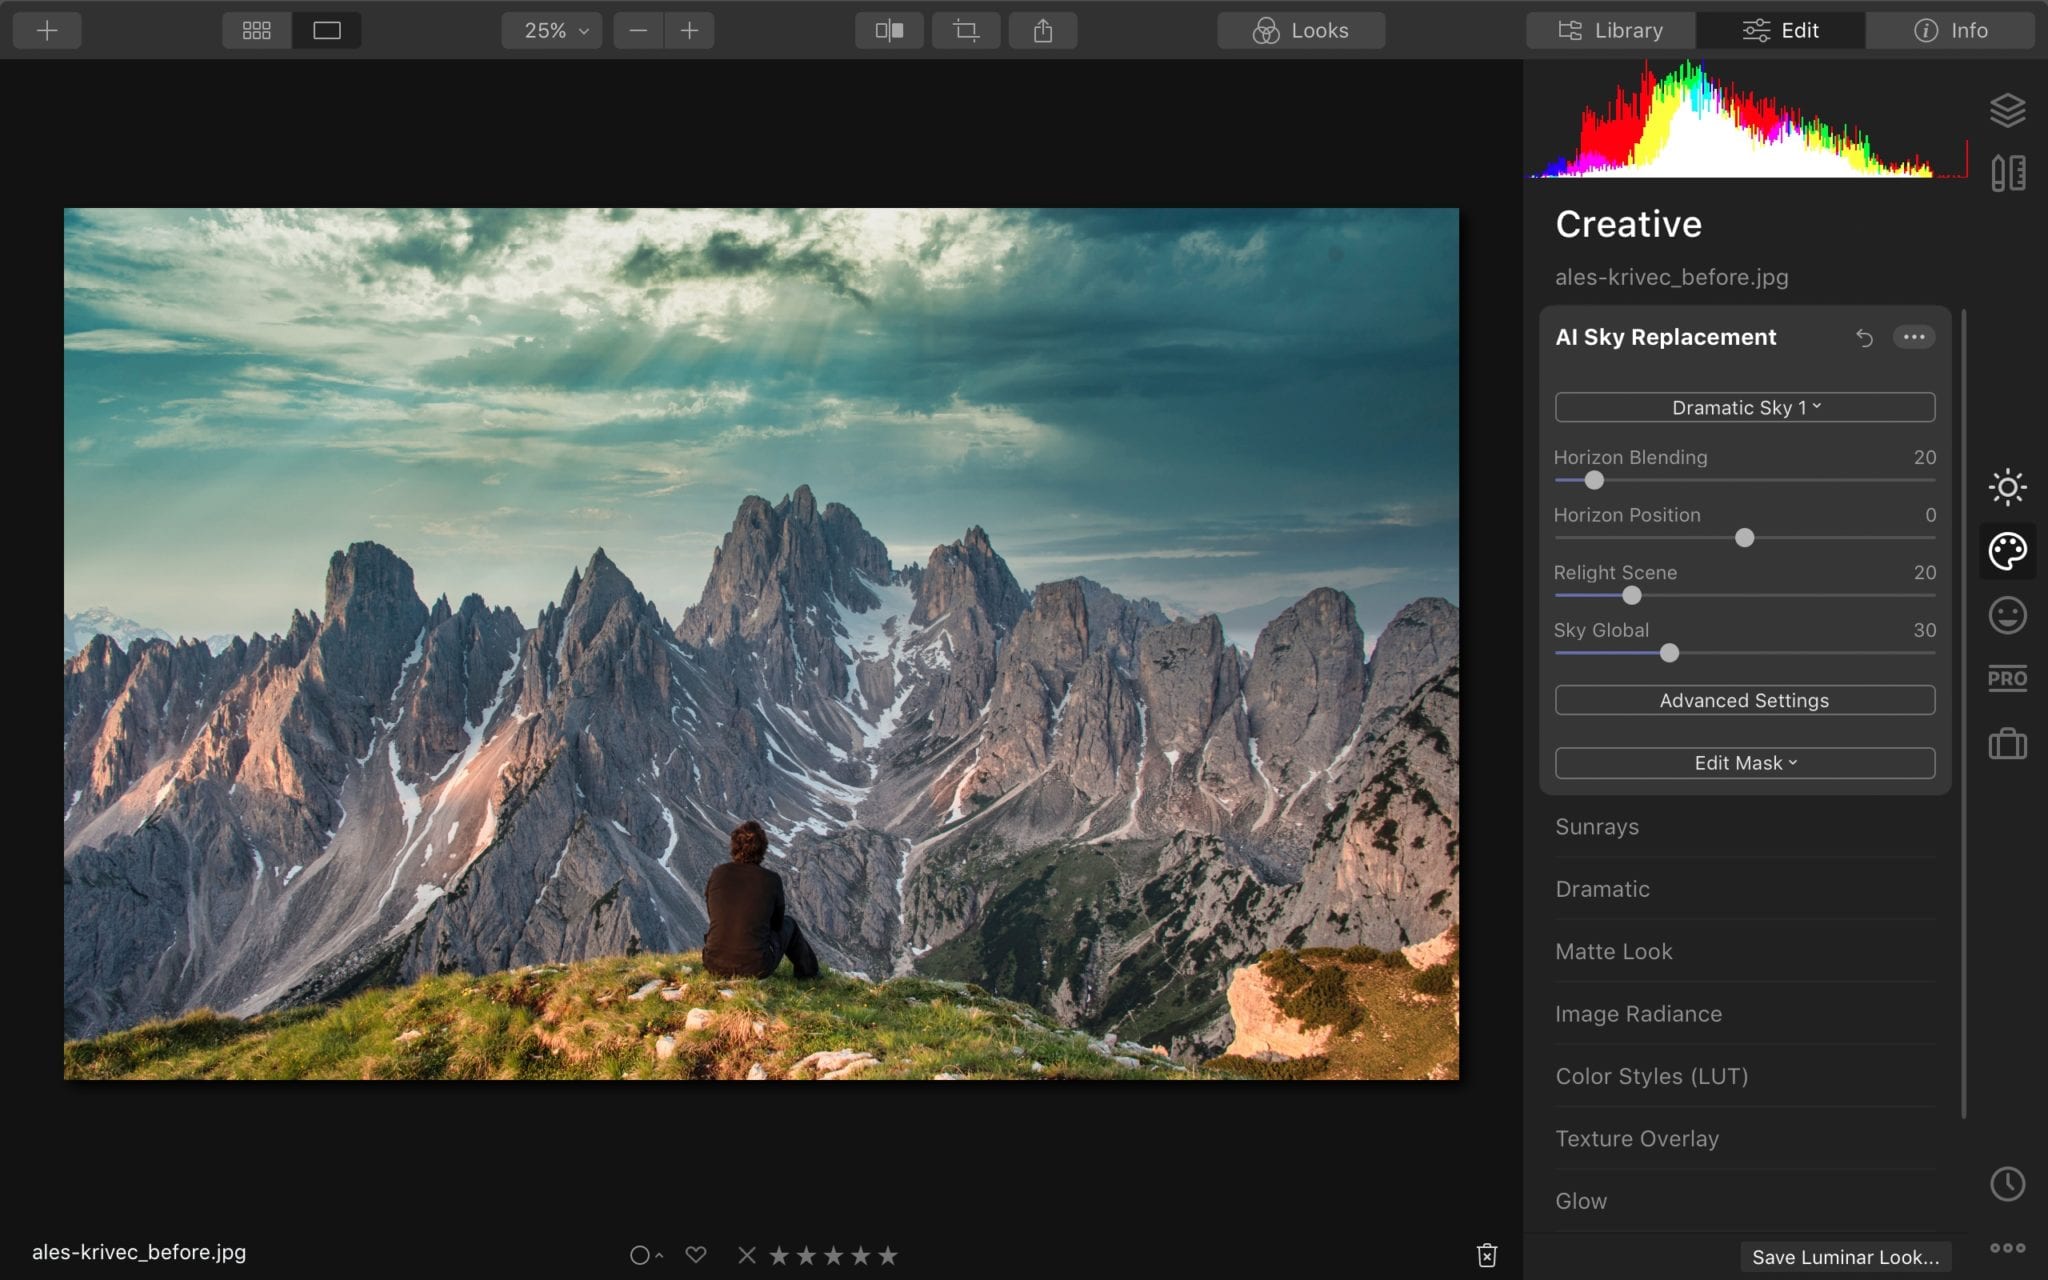2048x1280 pixels.
Task: Open the more options dots in sidebar
Action: click(2007, 1248)
